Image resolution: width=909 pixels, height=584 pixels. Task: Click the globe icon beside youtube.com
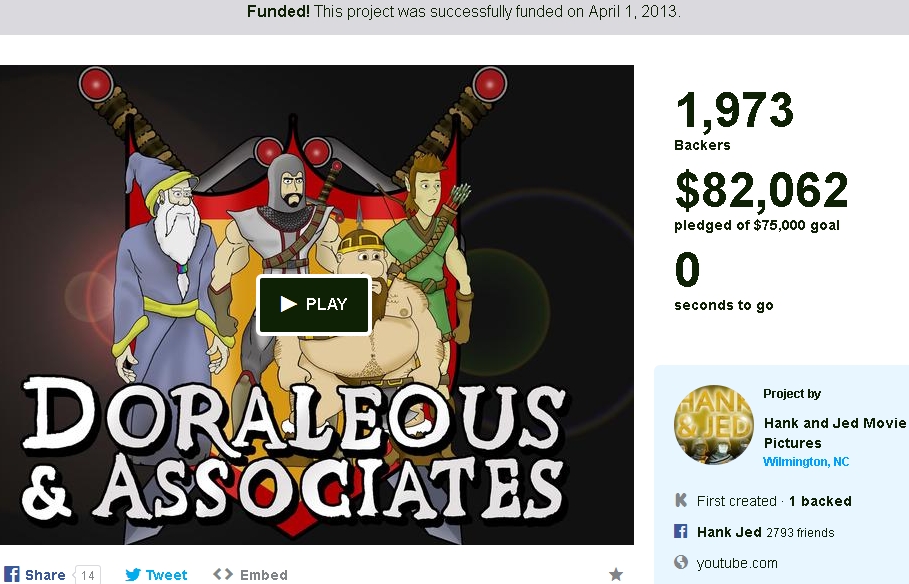tap(681, 562)
